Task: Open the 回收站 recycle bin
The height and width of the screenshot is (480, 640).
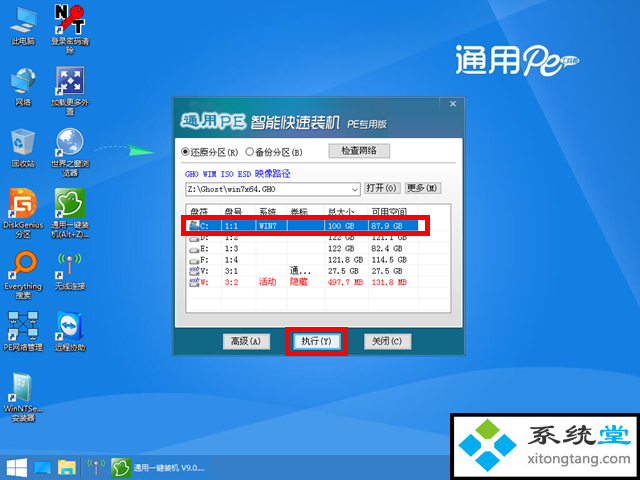Action: click(23, 148)
